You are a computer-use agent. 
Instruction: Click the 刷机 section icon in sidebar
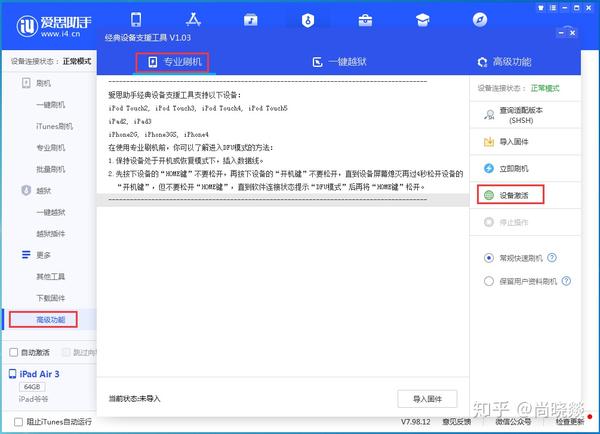click(26, 83)
